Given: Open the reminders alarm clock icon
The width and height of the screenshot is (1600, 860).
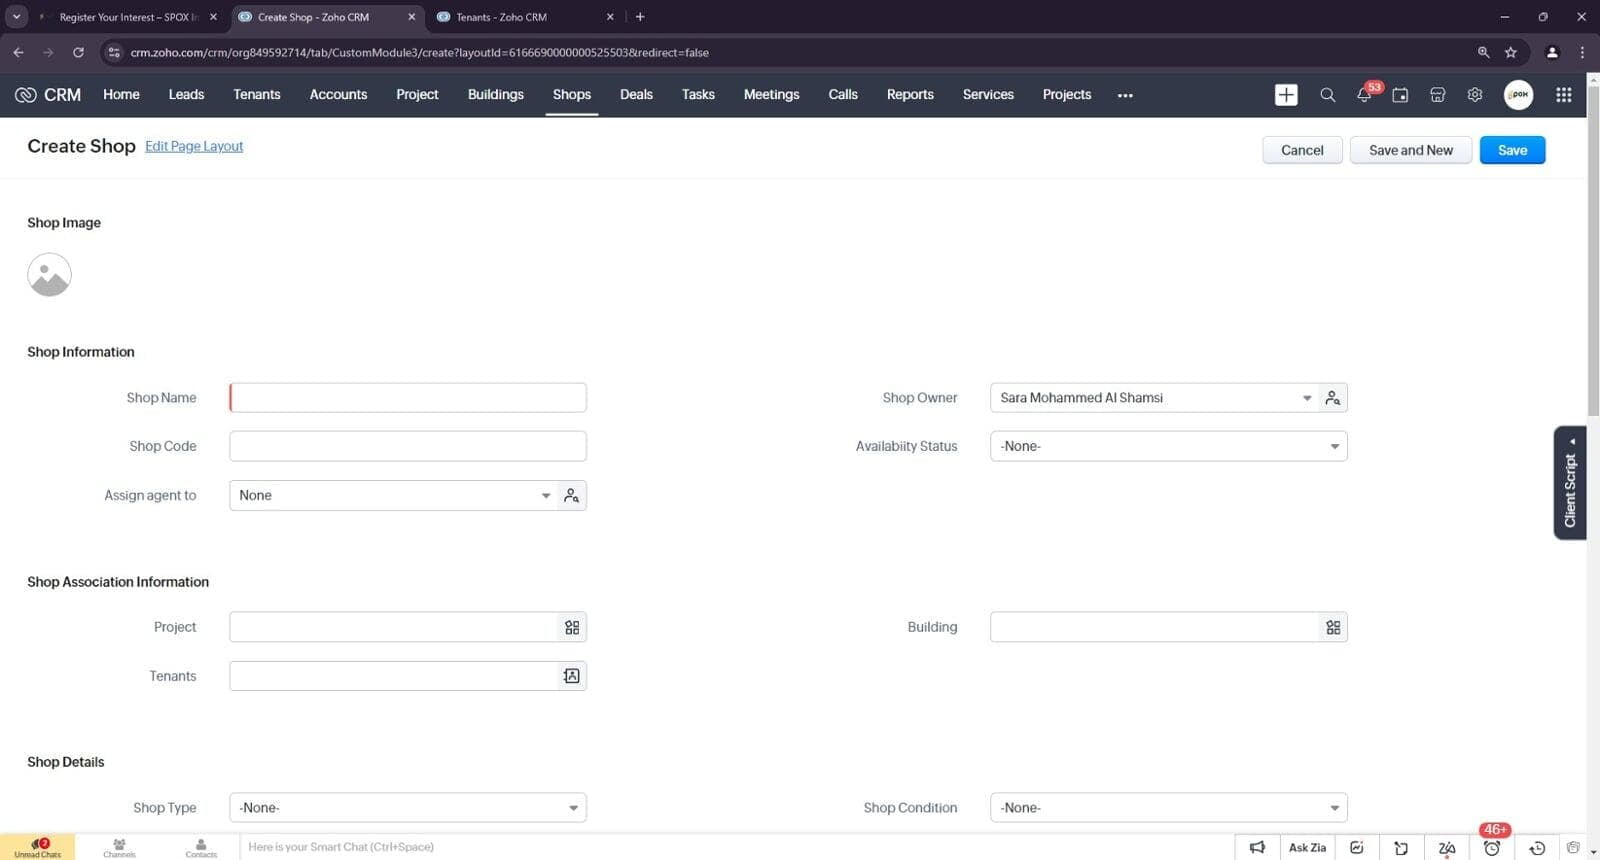Looking at the screenshot, I should tap(1491, 847).
